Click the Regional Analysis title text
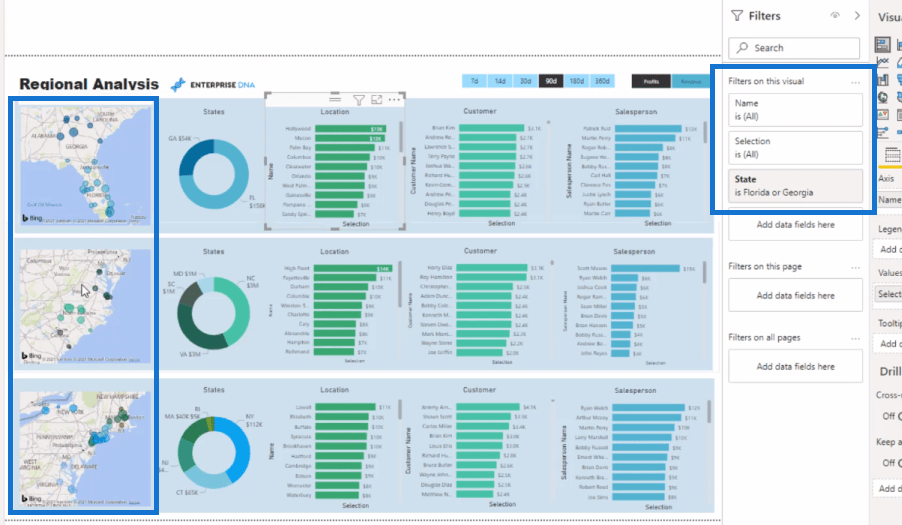 89,84
